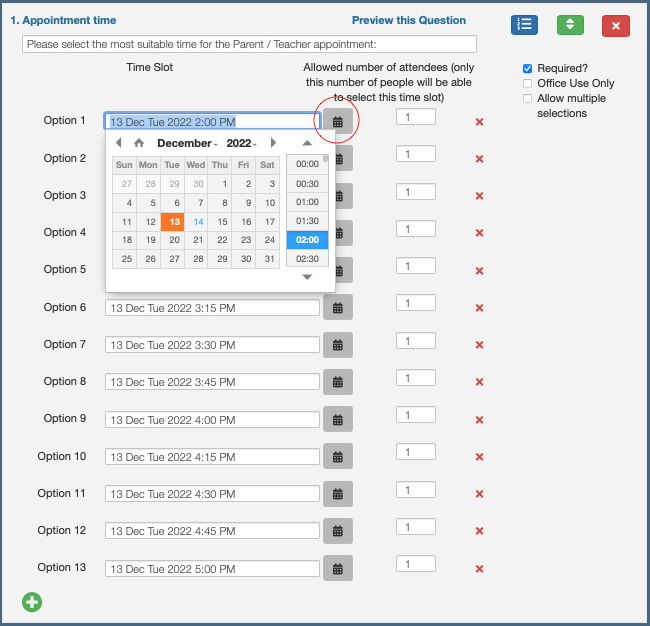Click the Option 6 time slot field

tap(212, 308)
